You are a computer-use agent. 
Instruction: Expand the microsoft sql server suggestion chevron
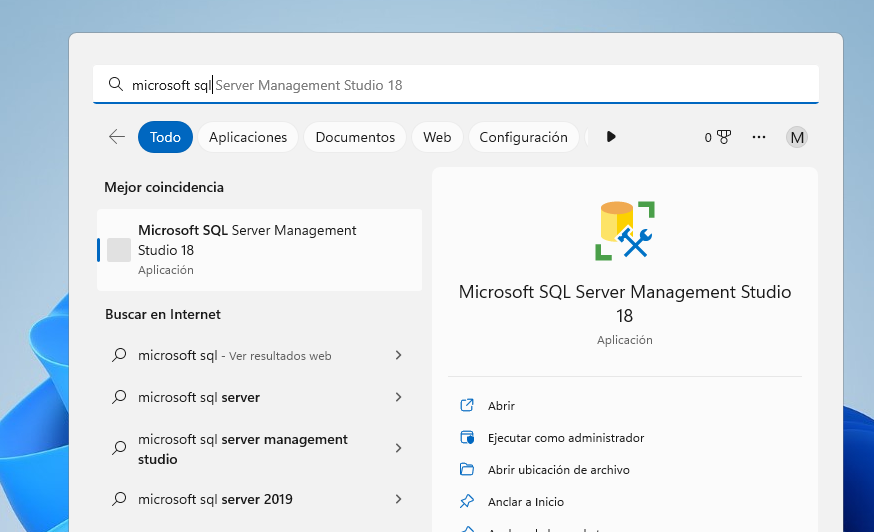point(399,397)
